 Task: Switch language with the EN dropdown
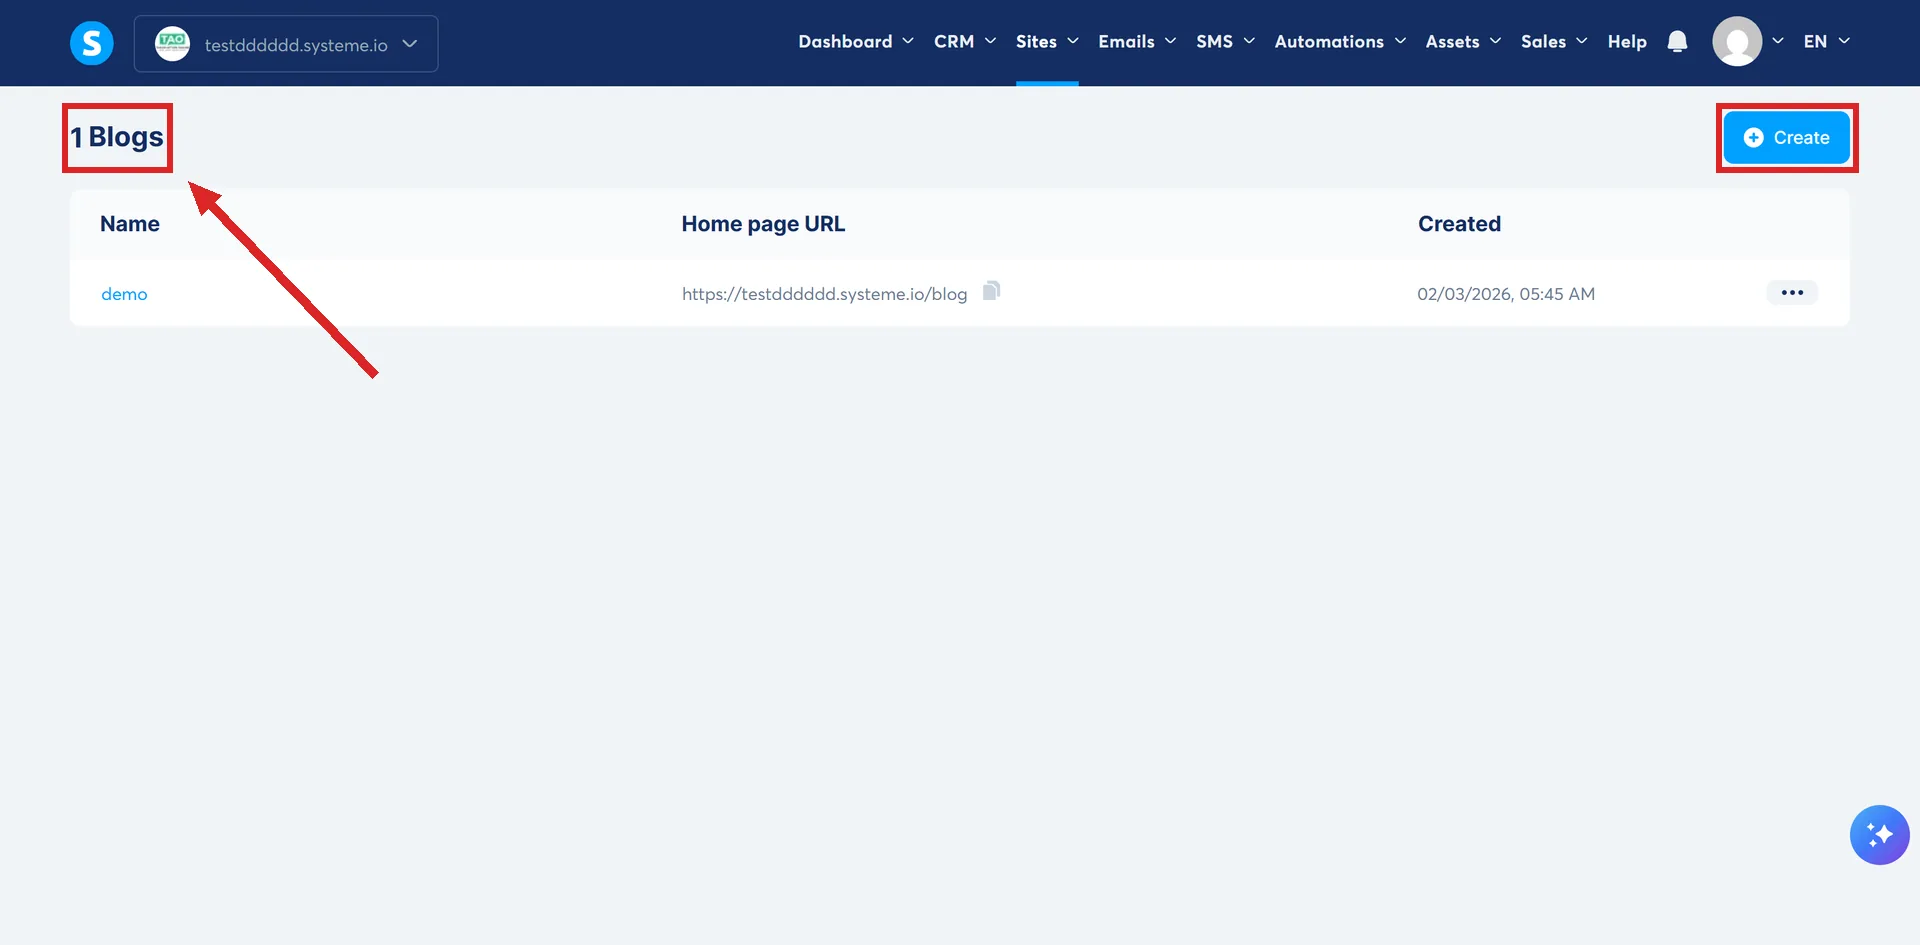[x=1826, y=42]
